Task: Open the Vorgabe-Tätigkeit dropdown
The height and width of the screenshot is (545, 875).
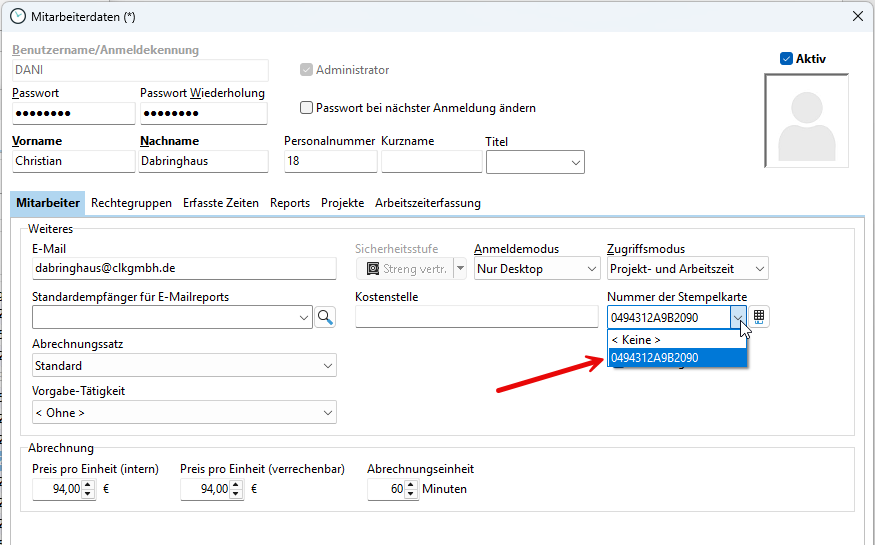Action: (x=327, y=413)
